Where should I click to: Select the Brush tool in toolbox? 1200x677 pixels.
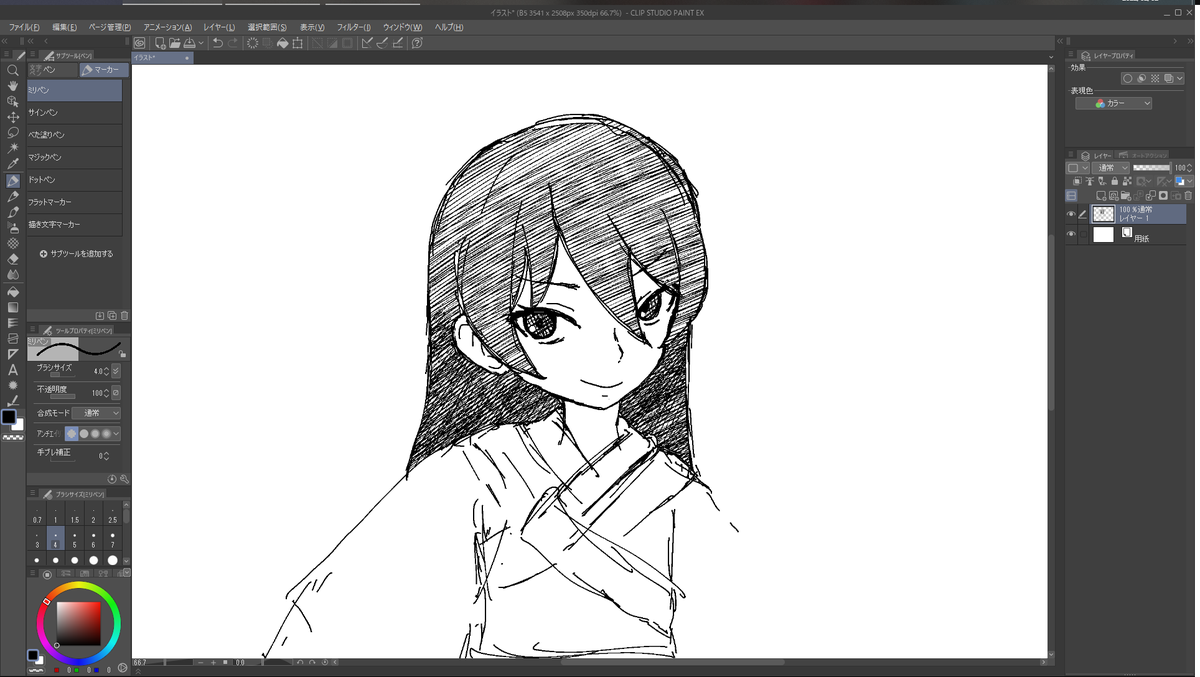coord(13,212)
